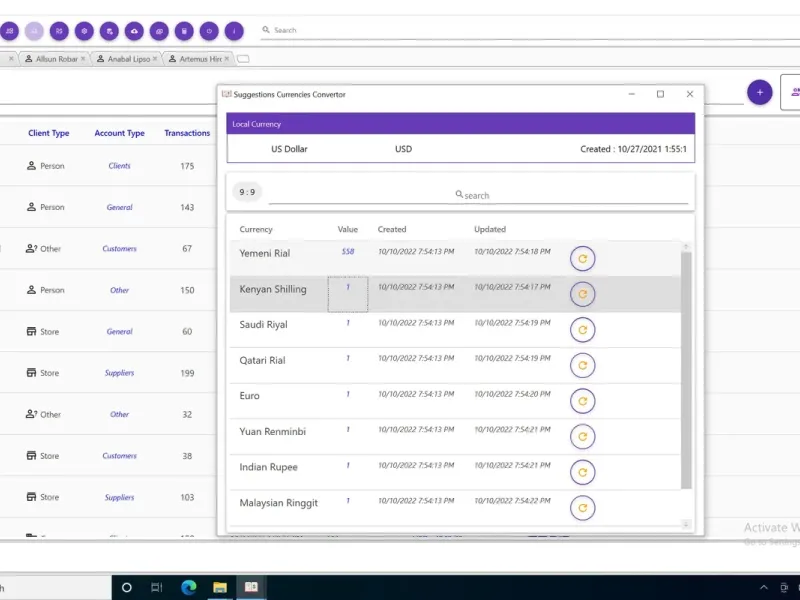The width and height of the screenshot is (800, 600).
Task: Sort by Transactions column header
Action: pyautogui.click(x=187, y=133)
